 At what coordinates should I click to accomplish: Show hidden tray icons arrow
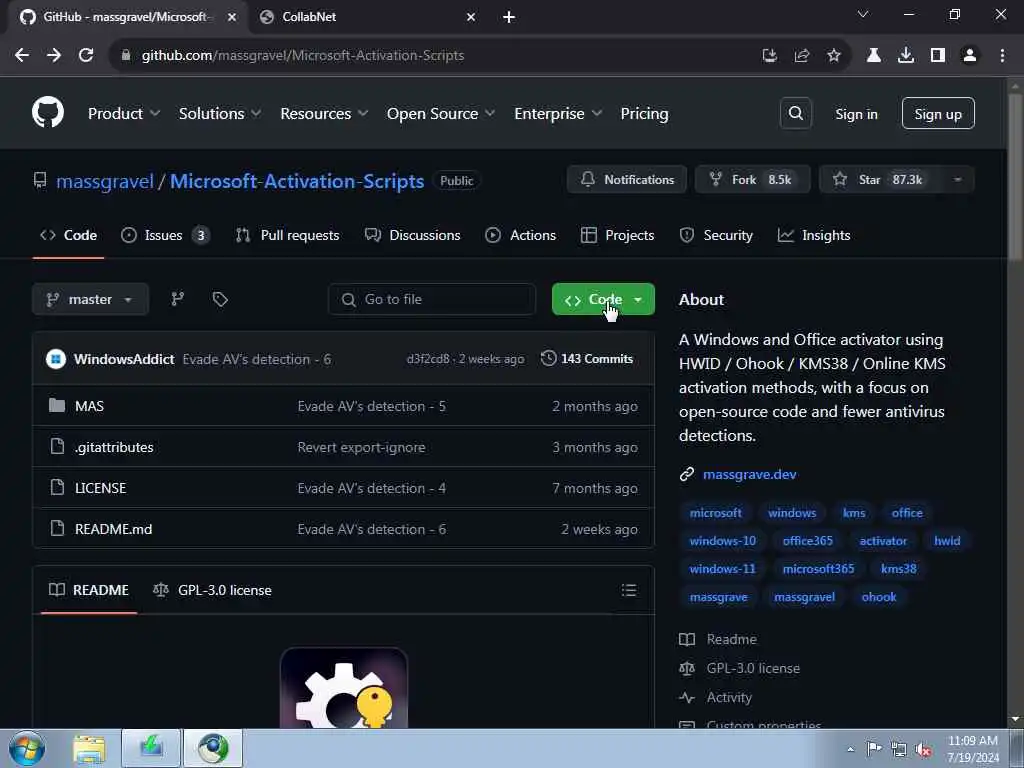tap(850, 749)
